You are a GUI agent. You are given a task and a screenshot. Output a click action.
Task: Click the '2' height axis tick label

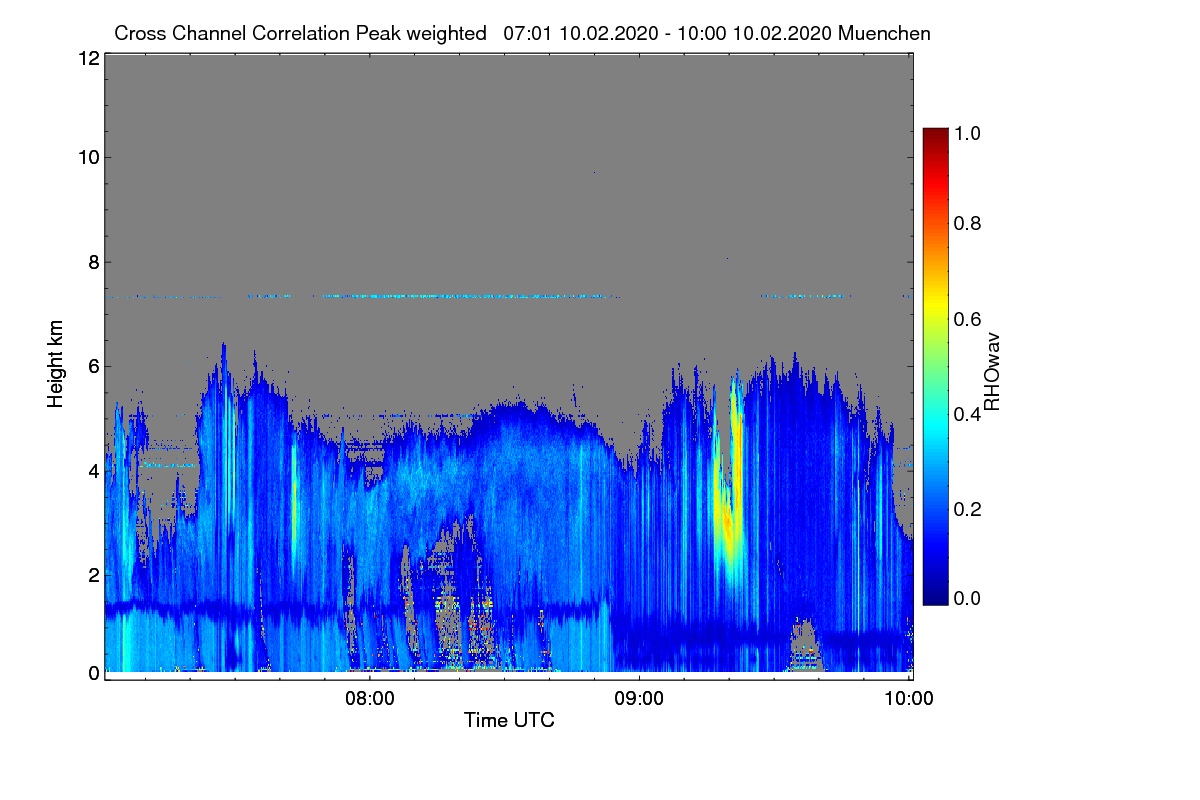(93, 574)
